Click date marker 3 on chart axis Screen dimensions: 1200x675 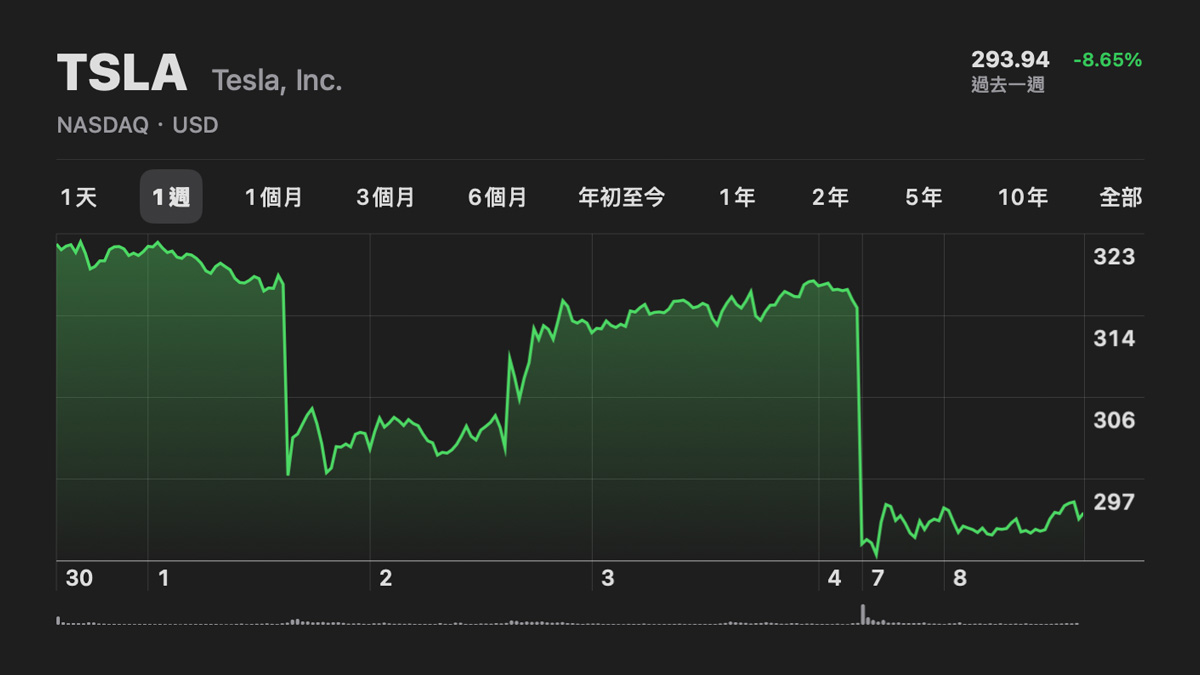pos(608,578)
